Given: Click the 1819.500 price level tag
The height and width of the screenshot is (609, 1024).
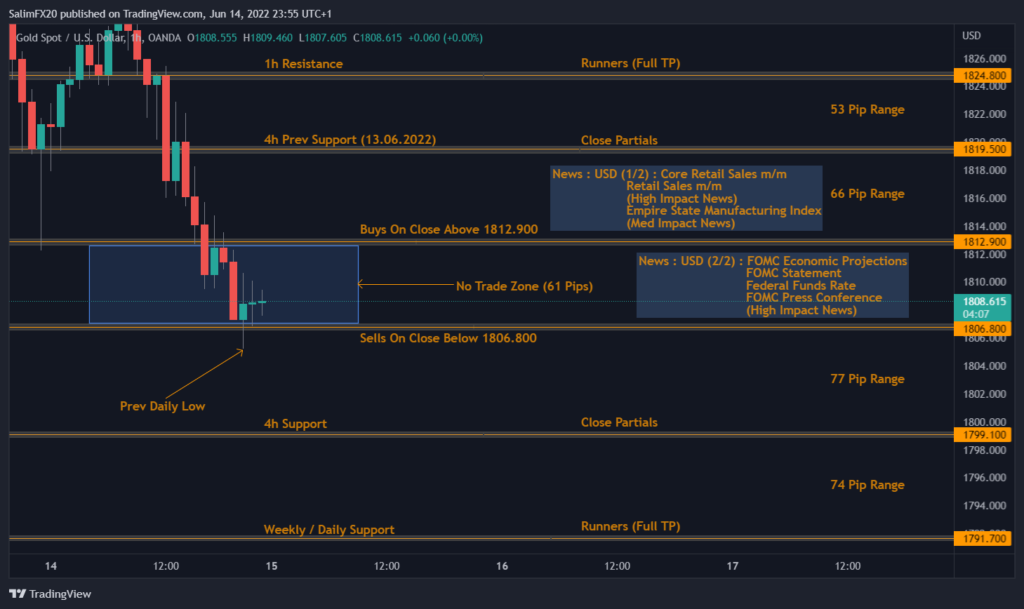Looking at the screenshot, I should pos(984,149).
